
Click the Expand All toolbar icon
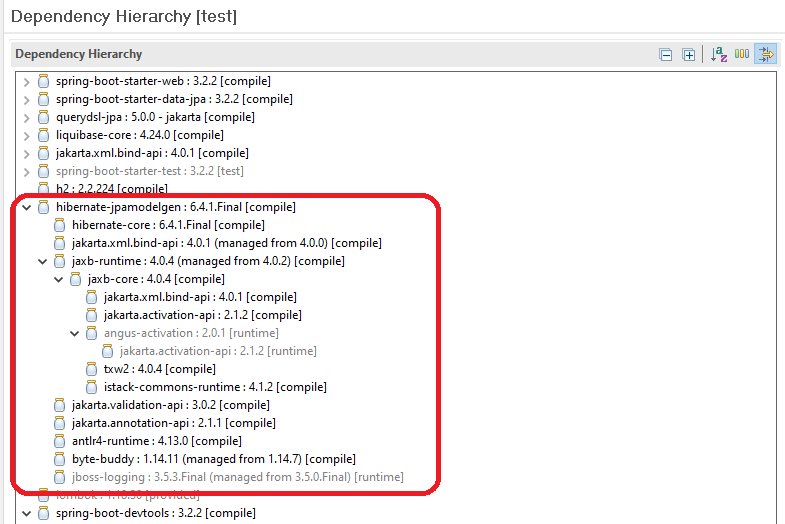click(x=689, y=55)
